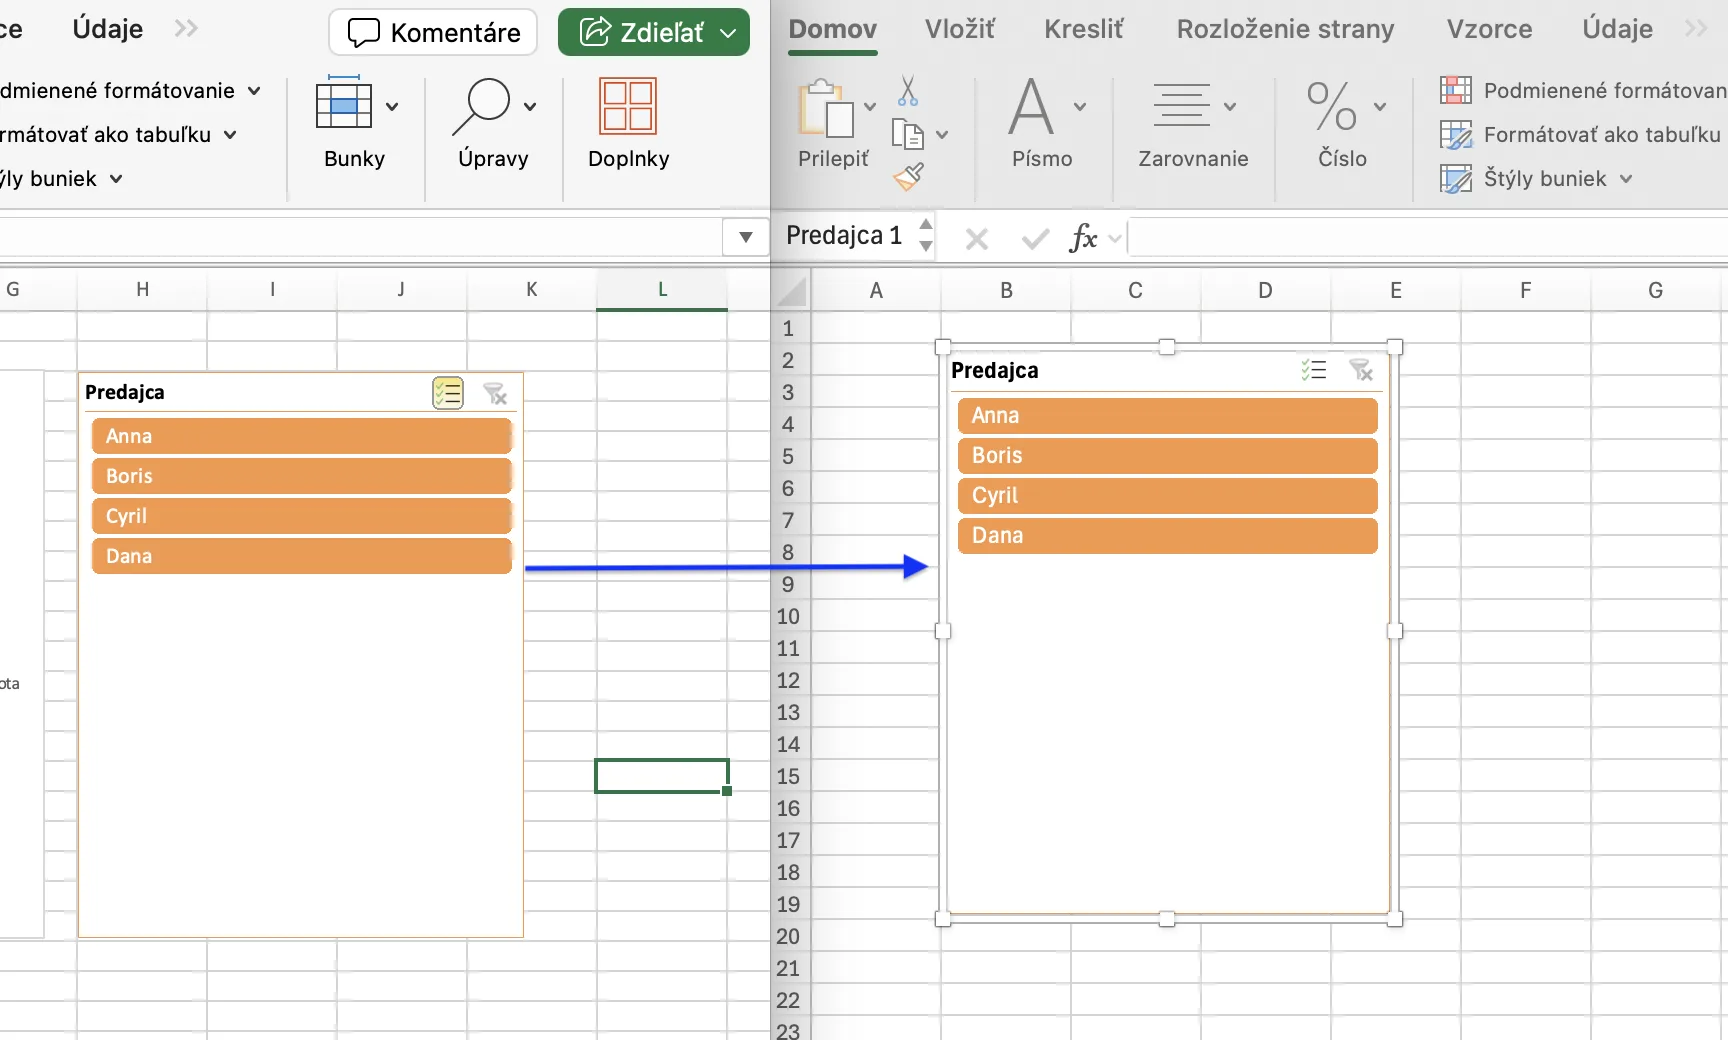Screen dimensions: 1728x1040
Task: Toggle multi-select on right Predajca slicer
Action: [1314, 370]
